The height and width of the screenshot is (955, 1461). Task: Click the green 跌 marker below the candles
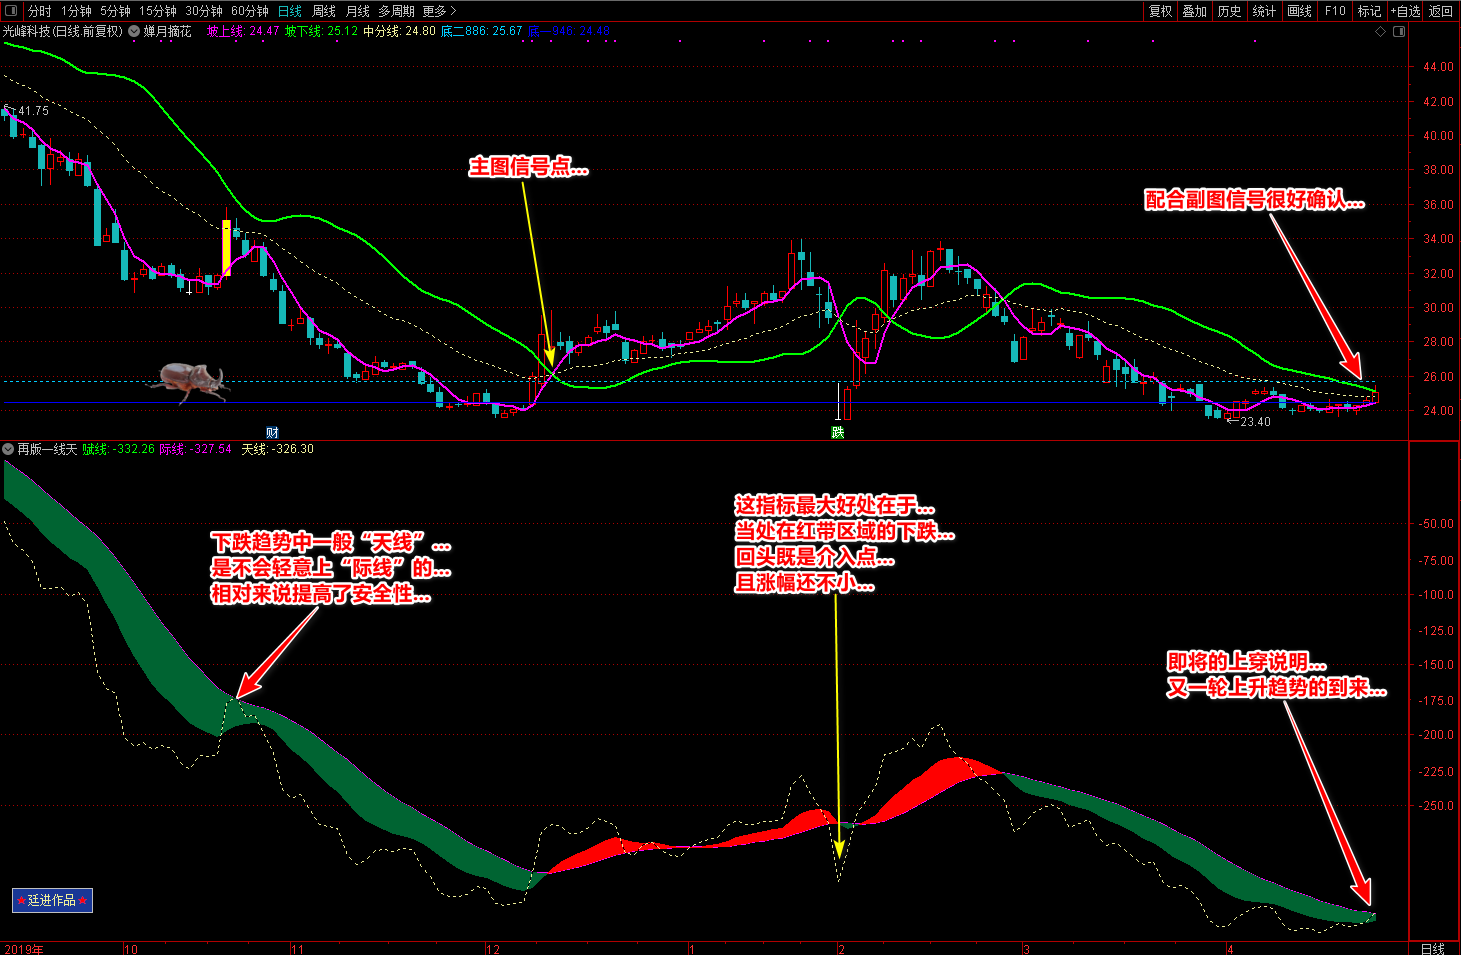click(838, 432)
